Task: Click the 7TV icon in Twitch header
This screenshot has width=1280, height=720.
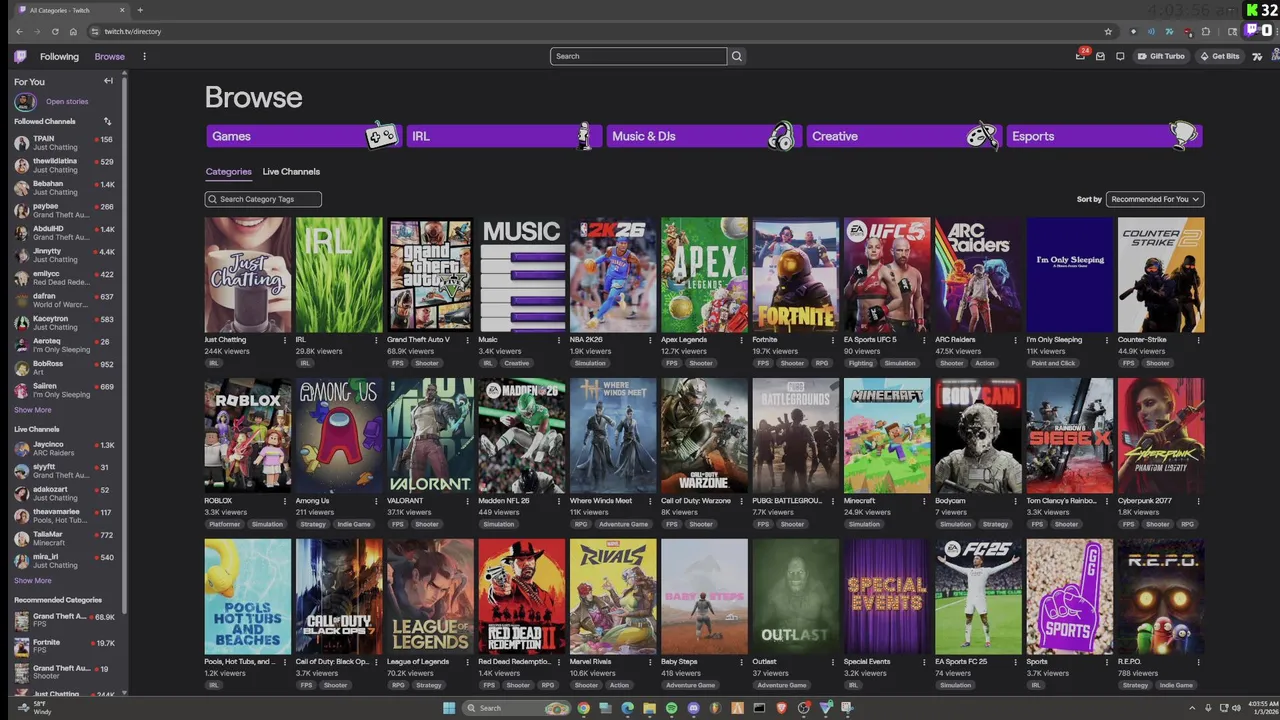Action: click(x=1257, y=57)
